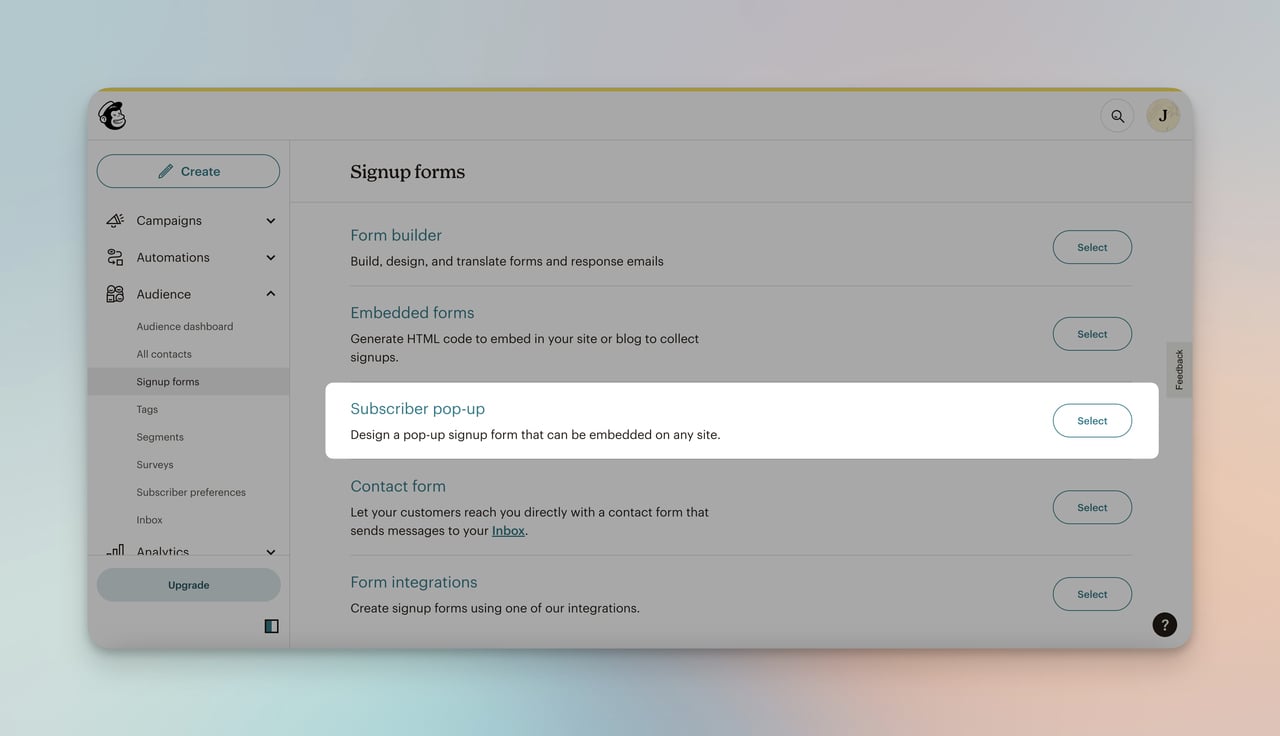The height and width of the screenshot is (736, 1280).
Task: Click 'Build, design, and translate forms' text
Action: point(507,261)
